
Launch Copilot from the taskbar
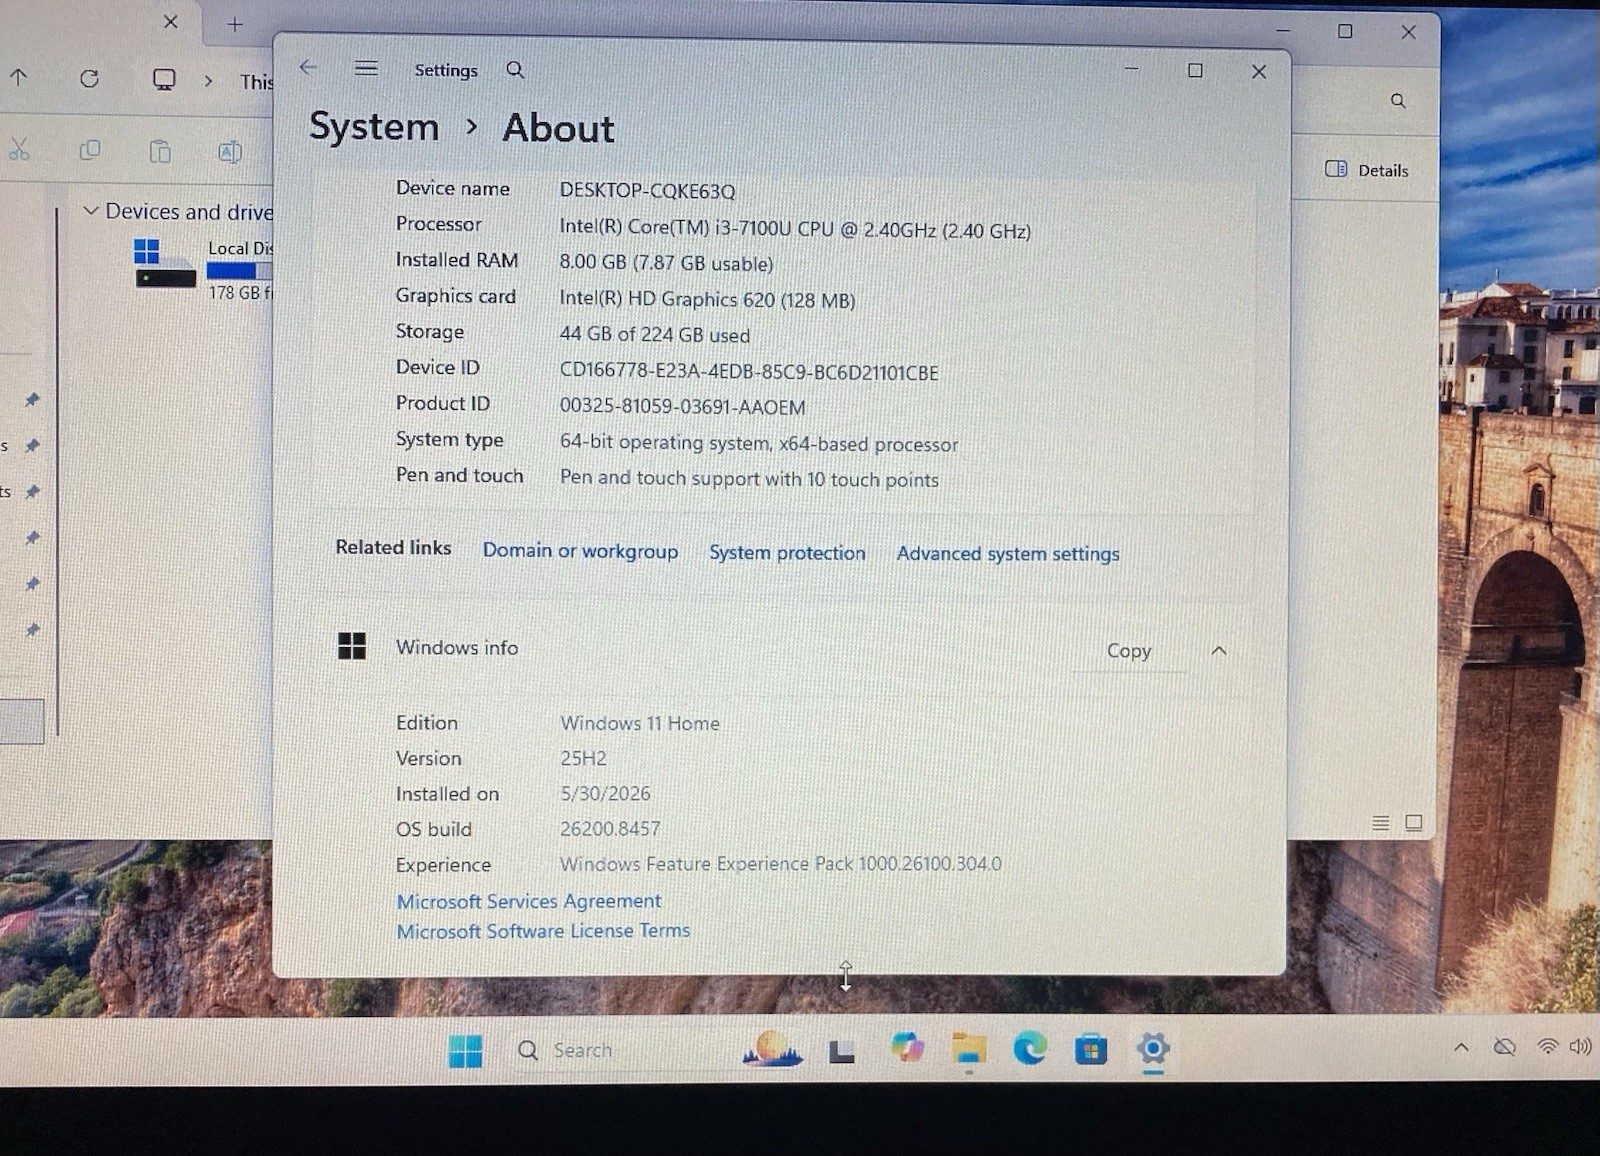click(907, 1048)
